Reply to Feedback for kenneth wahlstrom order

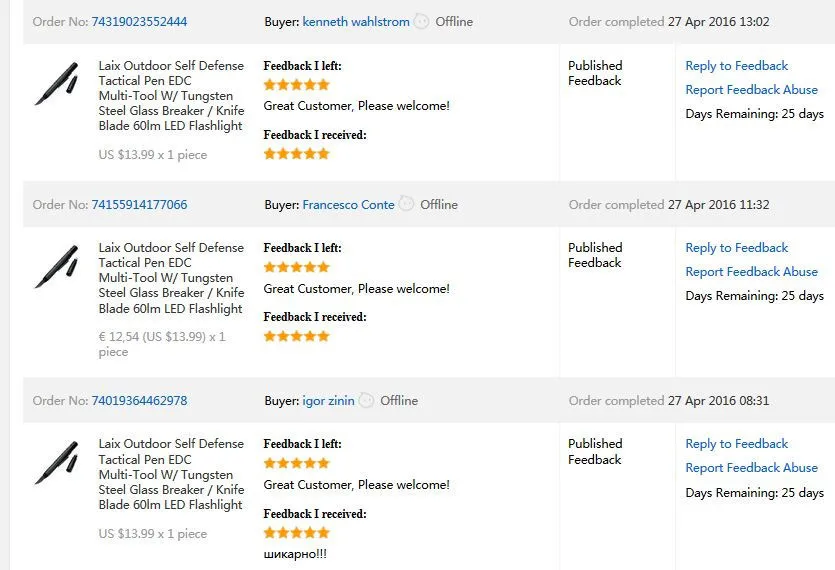tap(736, 66)
